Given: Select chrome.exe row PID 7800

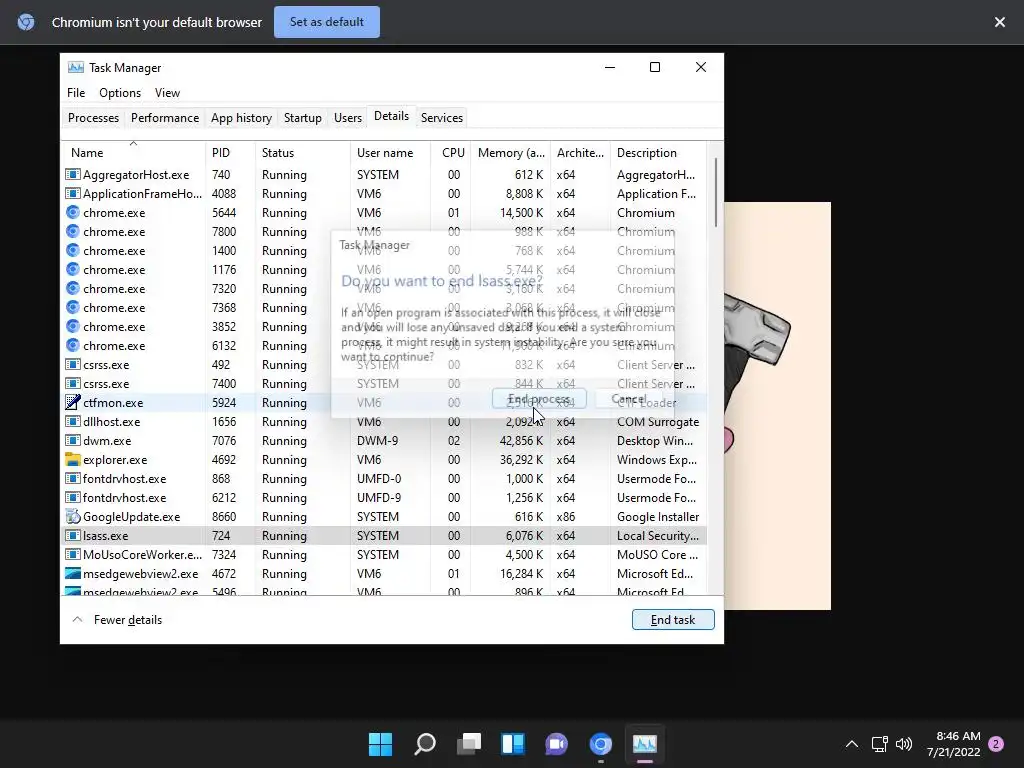Looking at the screenshot, I should tap(384, 231).
